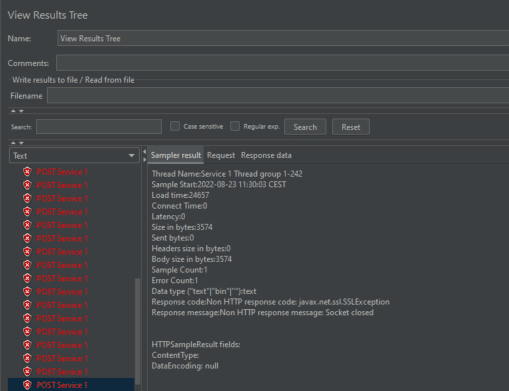Click the Name input field
The width and height of the screenshot is (509, 391).
point(283,38)
